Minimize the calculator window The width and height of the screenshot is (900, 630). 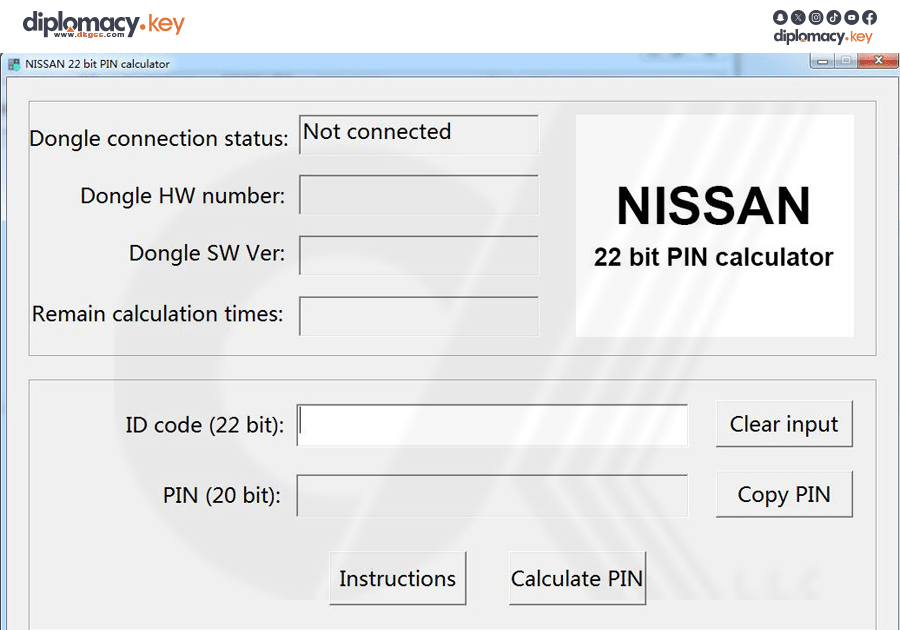click(x=822, y=60)
